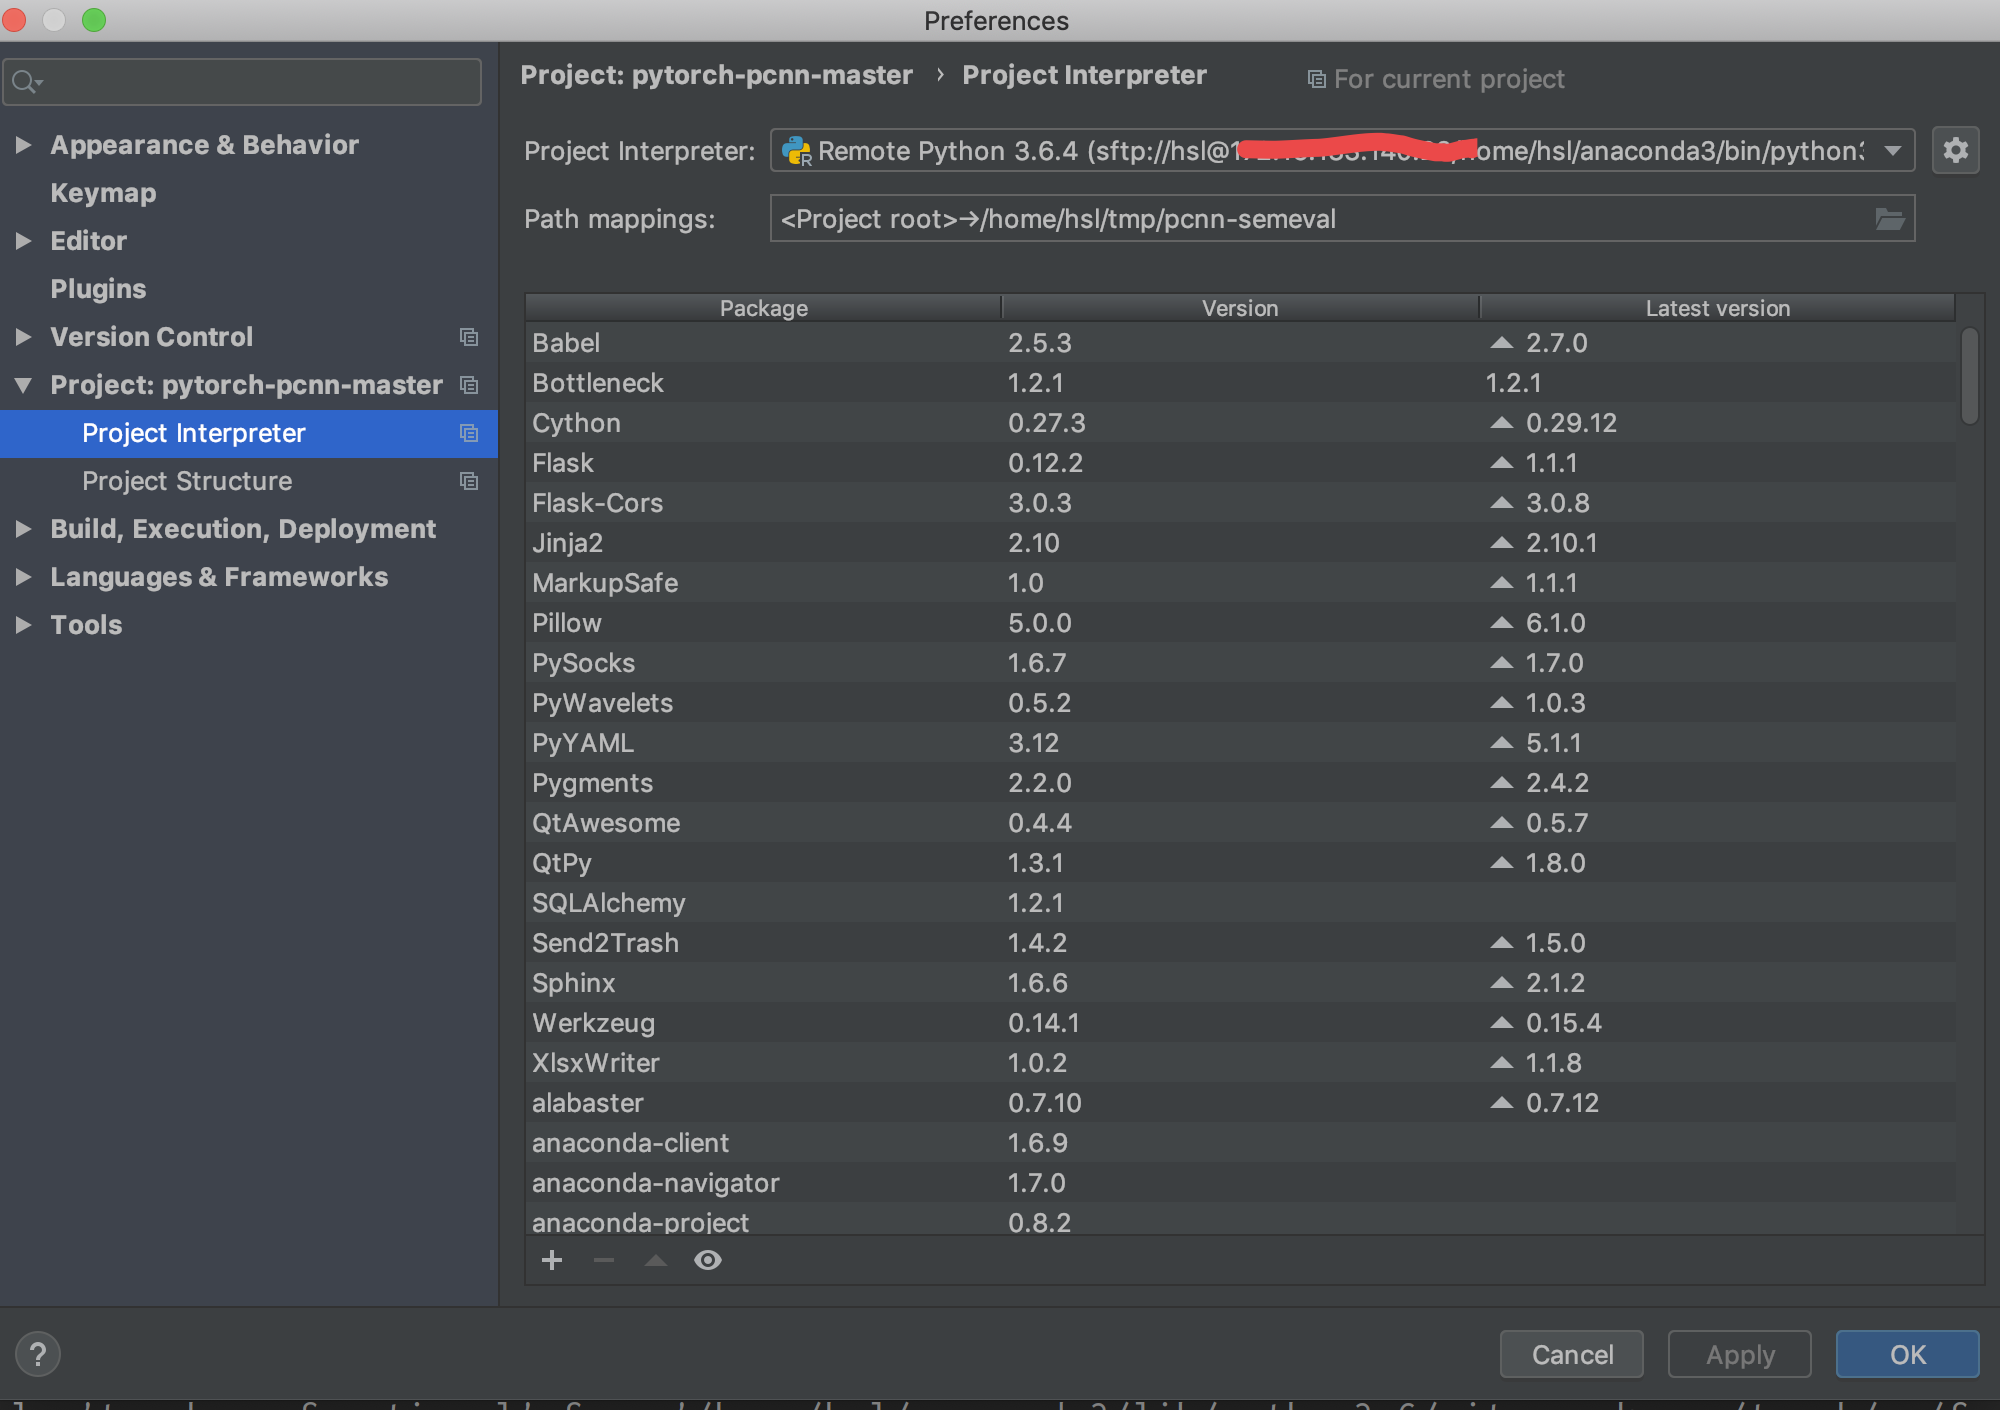Select the anaconda-client package row
This screenshot has height=1410, width=2000.
(1240, 1143)
